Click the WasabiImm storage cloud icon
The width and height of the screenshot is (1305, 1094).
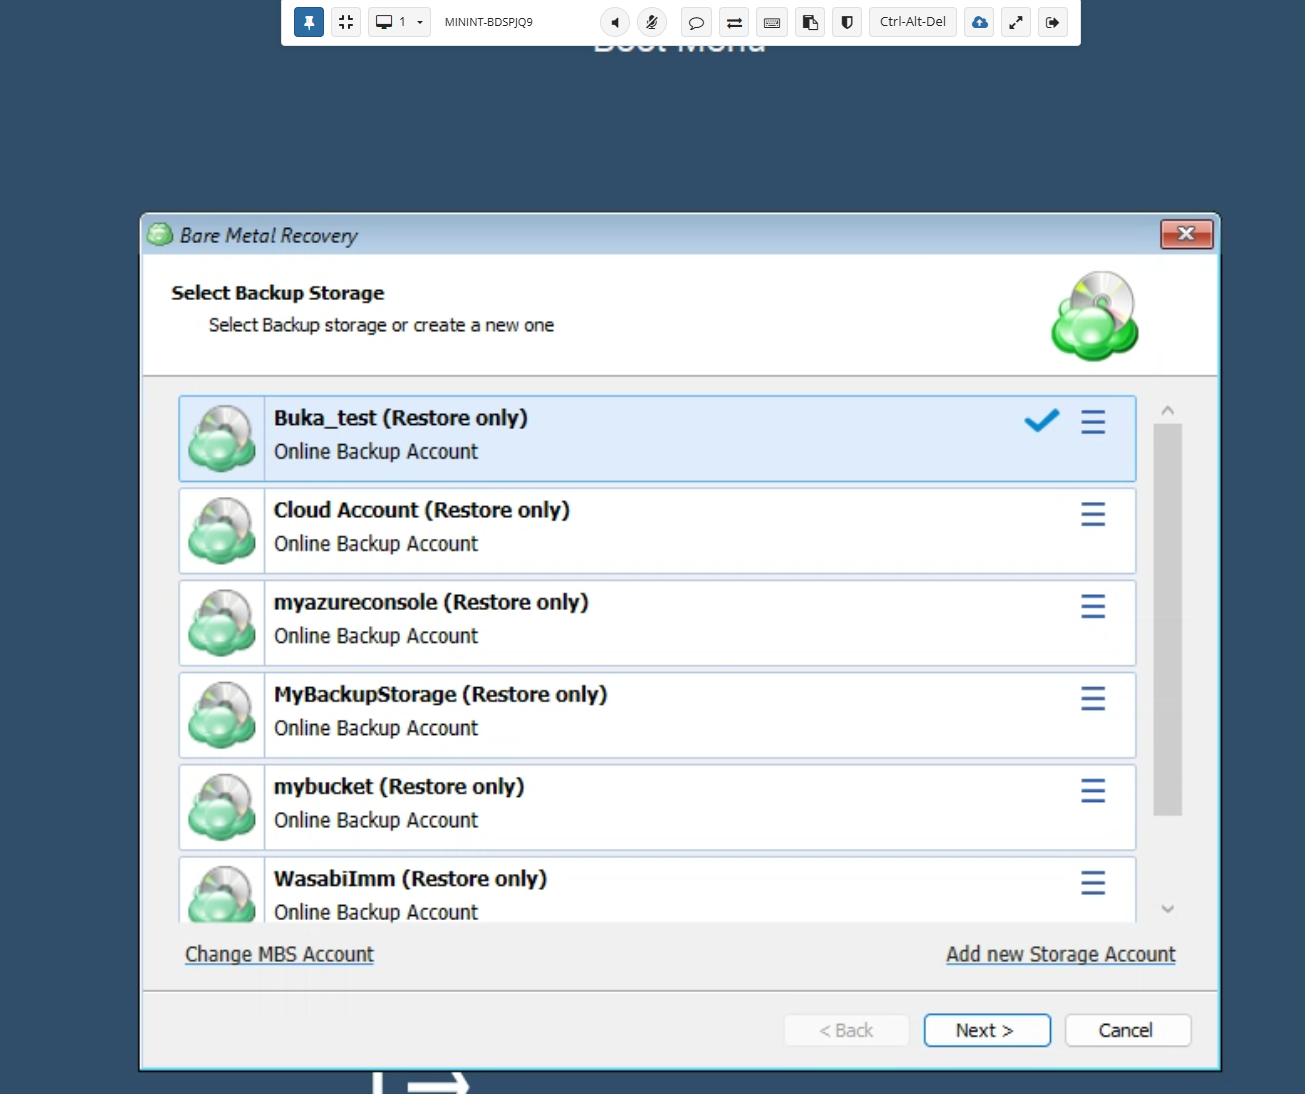(222, 892)
